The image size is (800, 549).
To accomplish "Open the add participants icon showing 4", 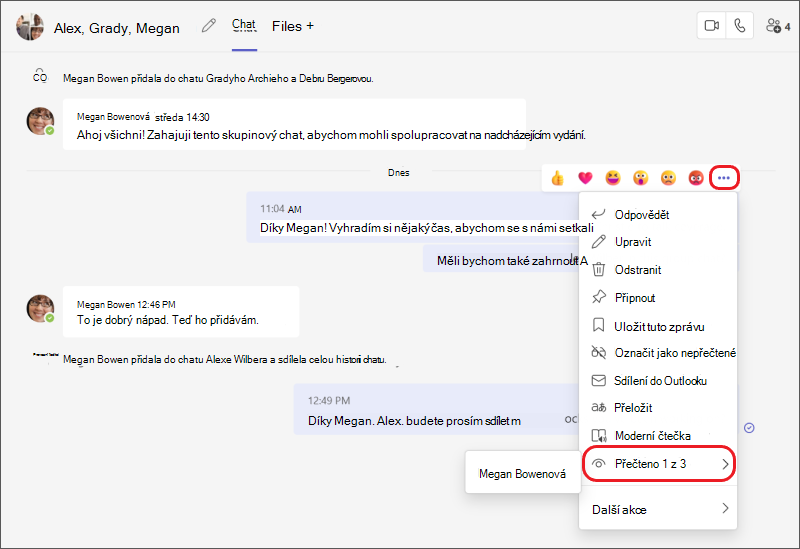I will pos(778,26).
